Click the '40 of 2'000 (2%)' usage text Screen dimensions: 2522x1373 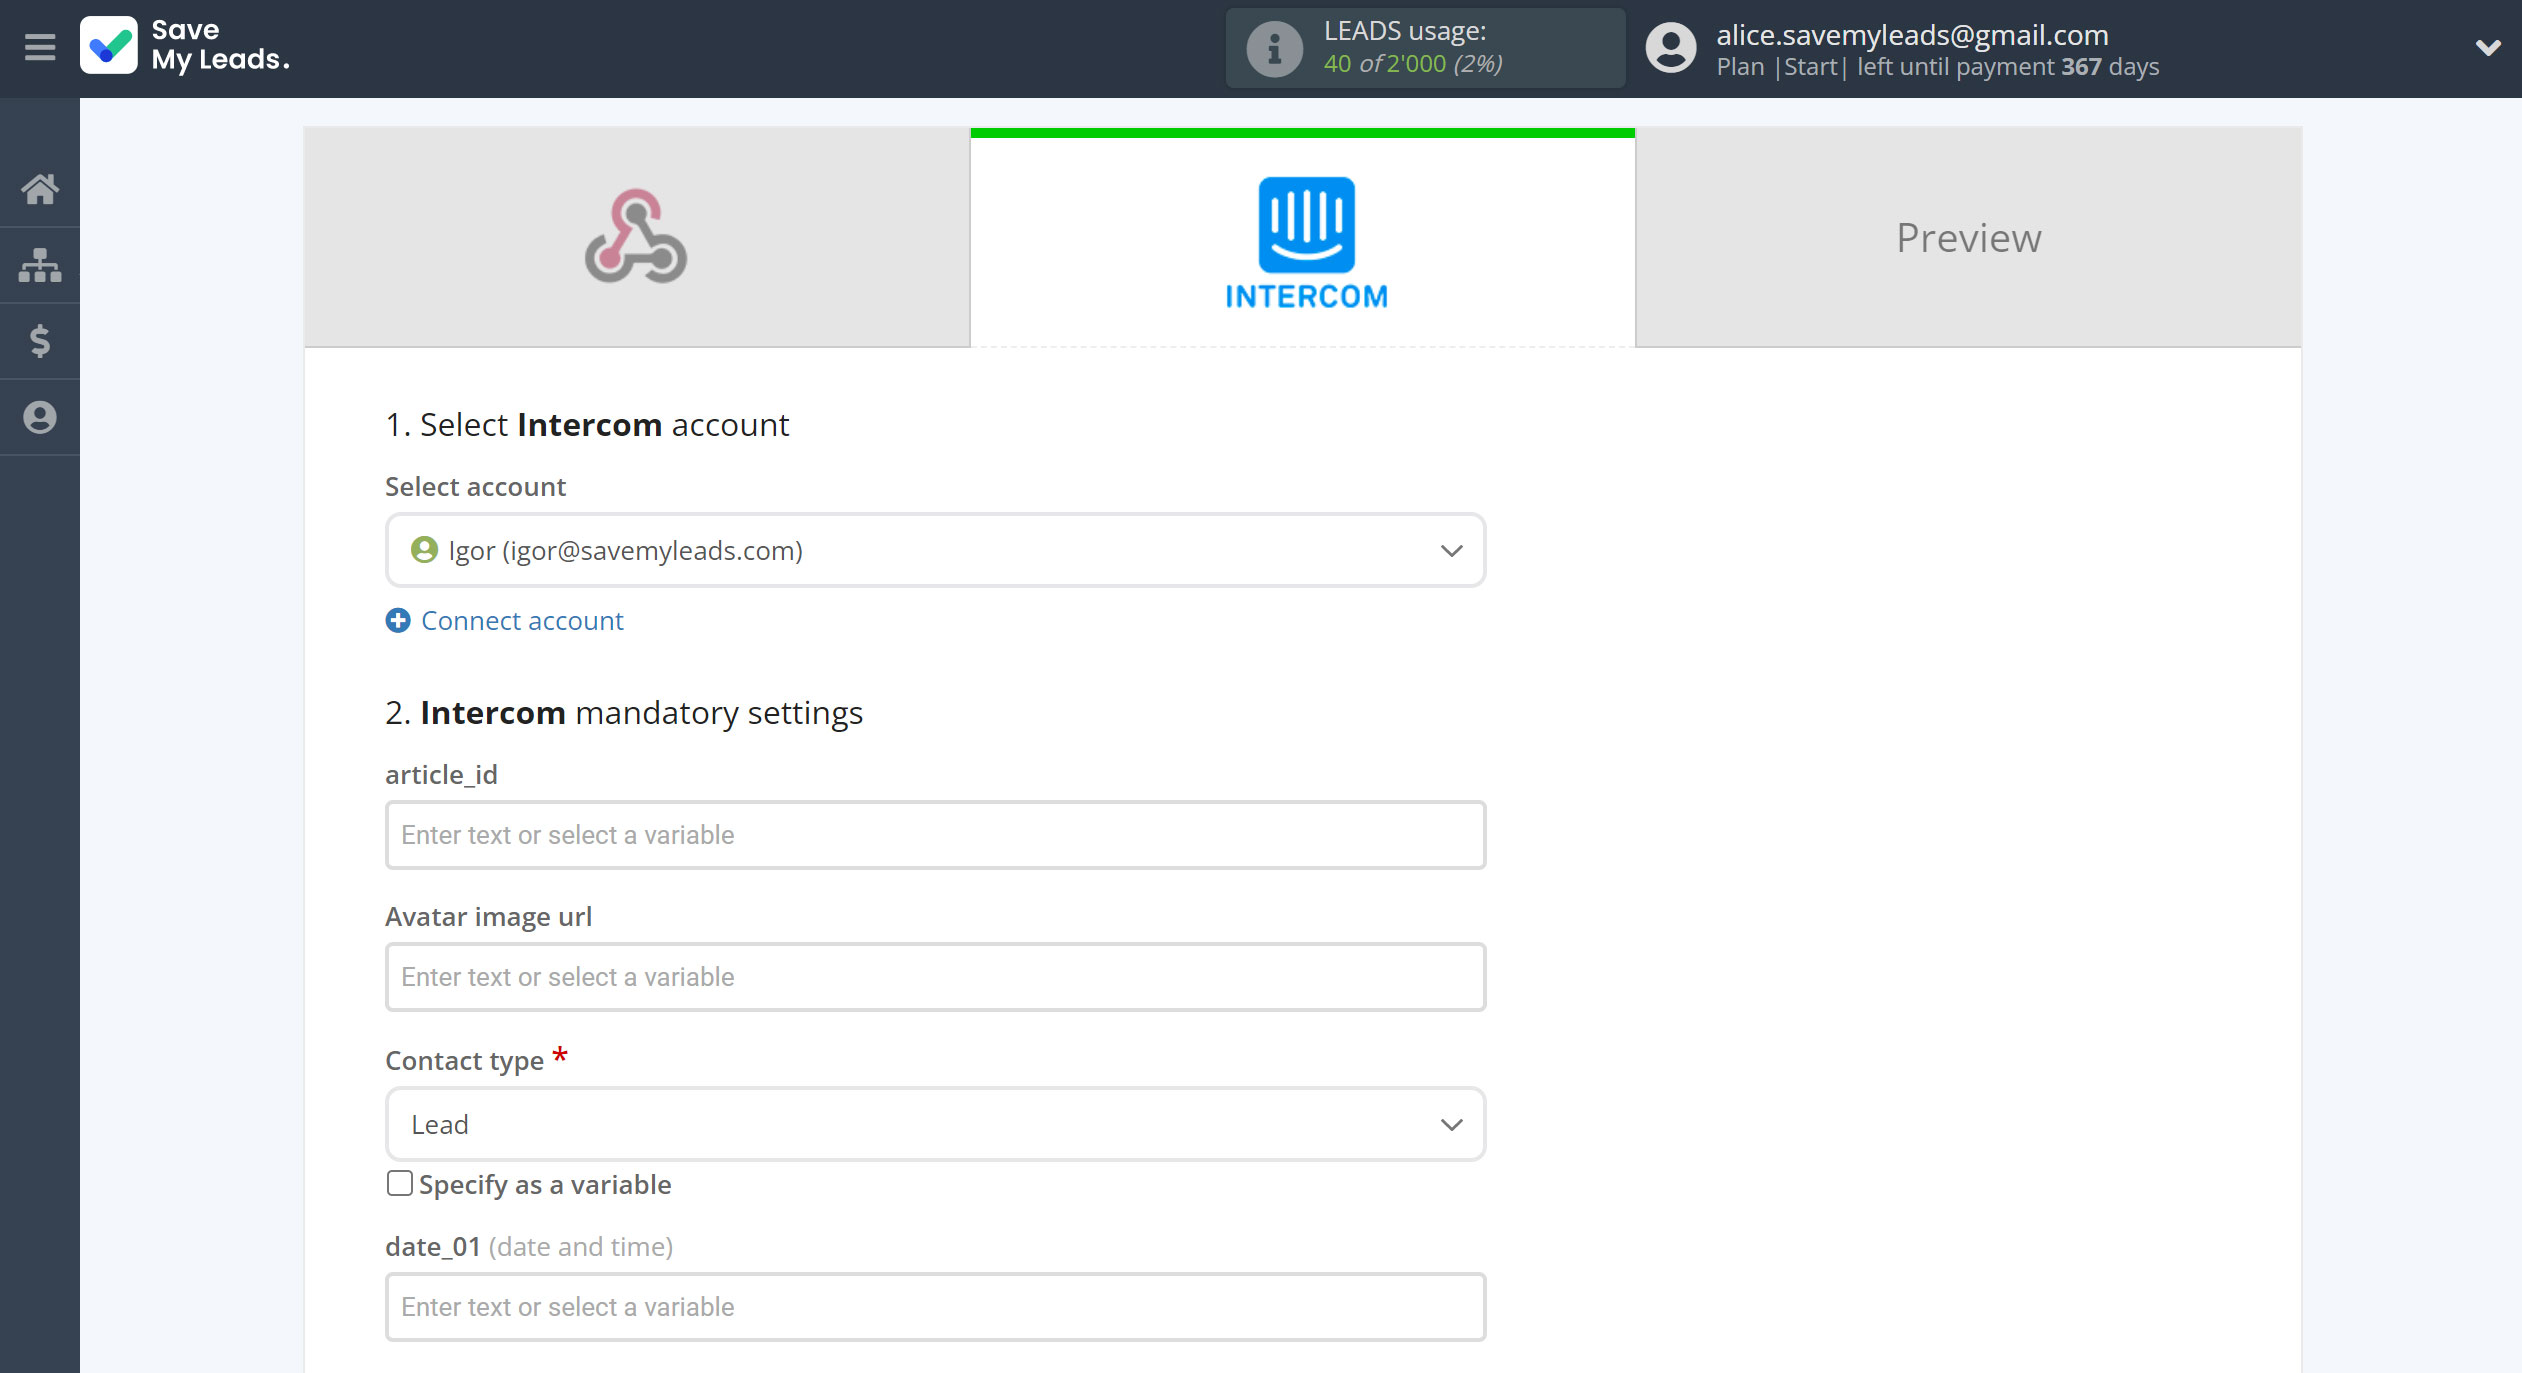1412,64
